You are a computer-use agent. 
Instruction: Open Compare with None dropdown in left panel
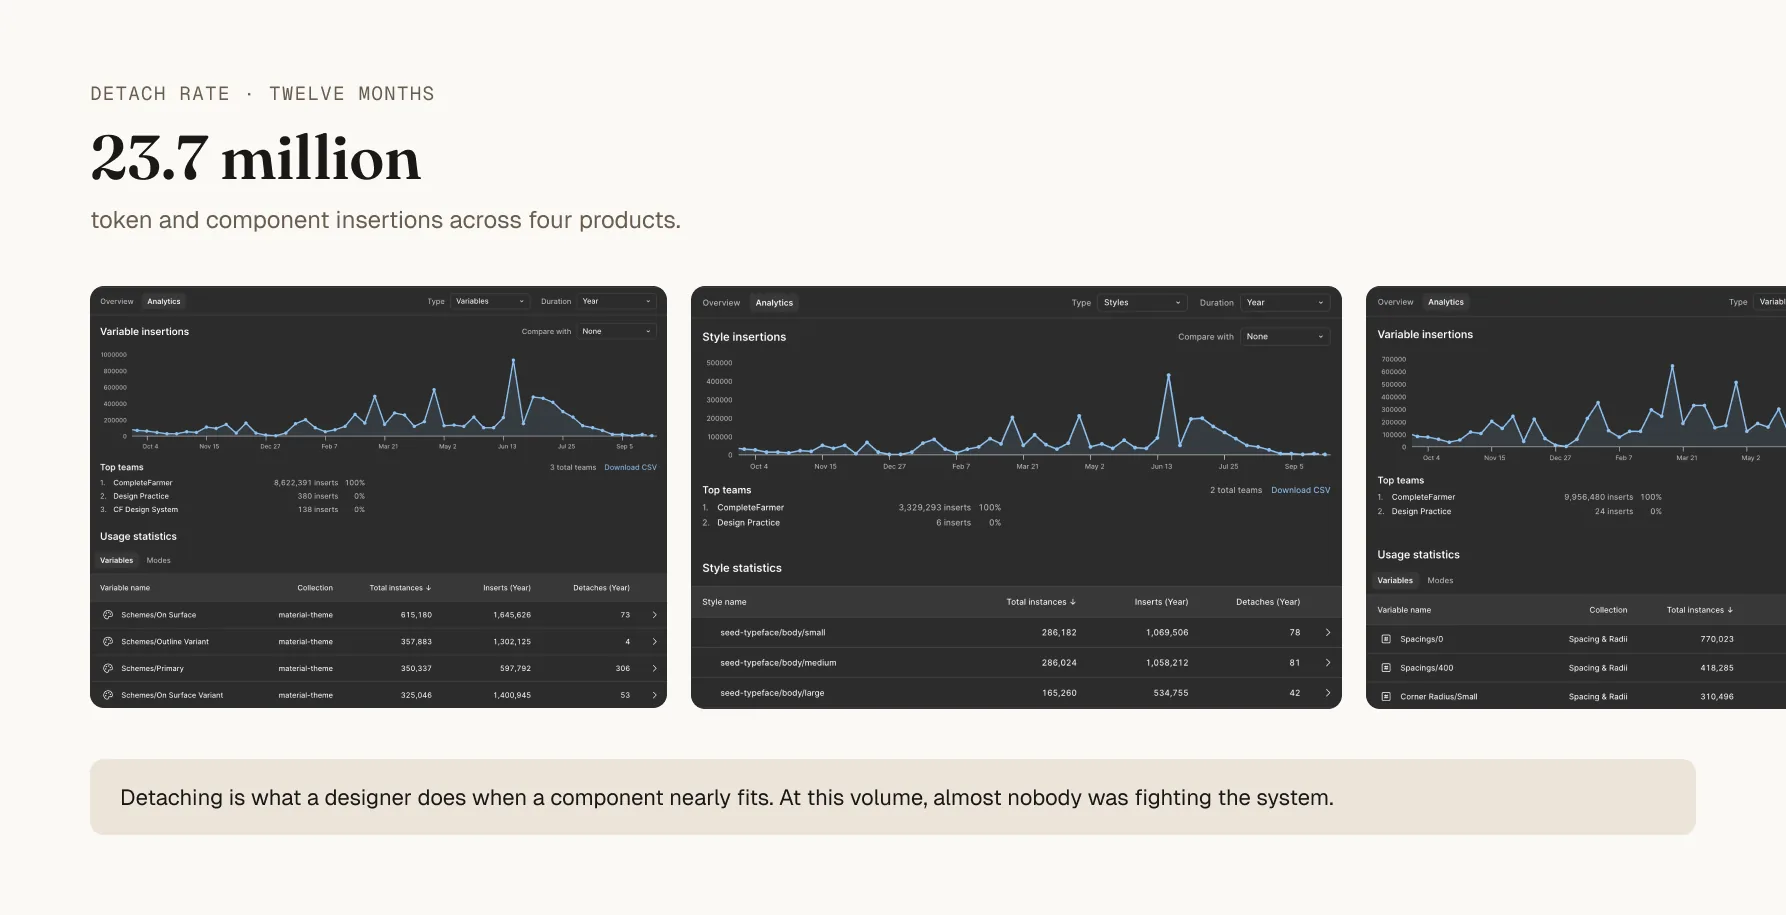pyautogui.click(x=616, y=331)
